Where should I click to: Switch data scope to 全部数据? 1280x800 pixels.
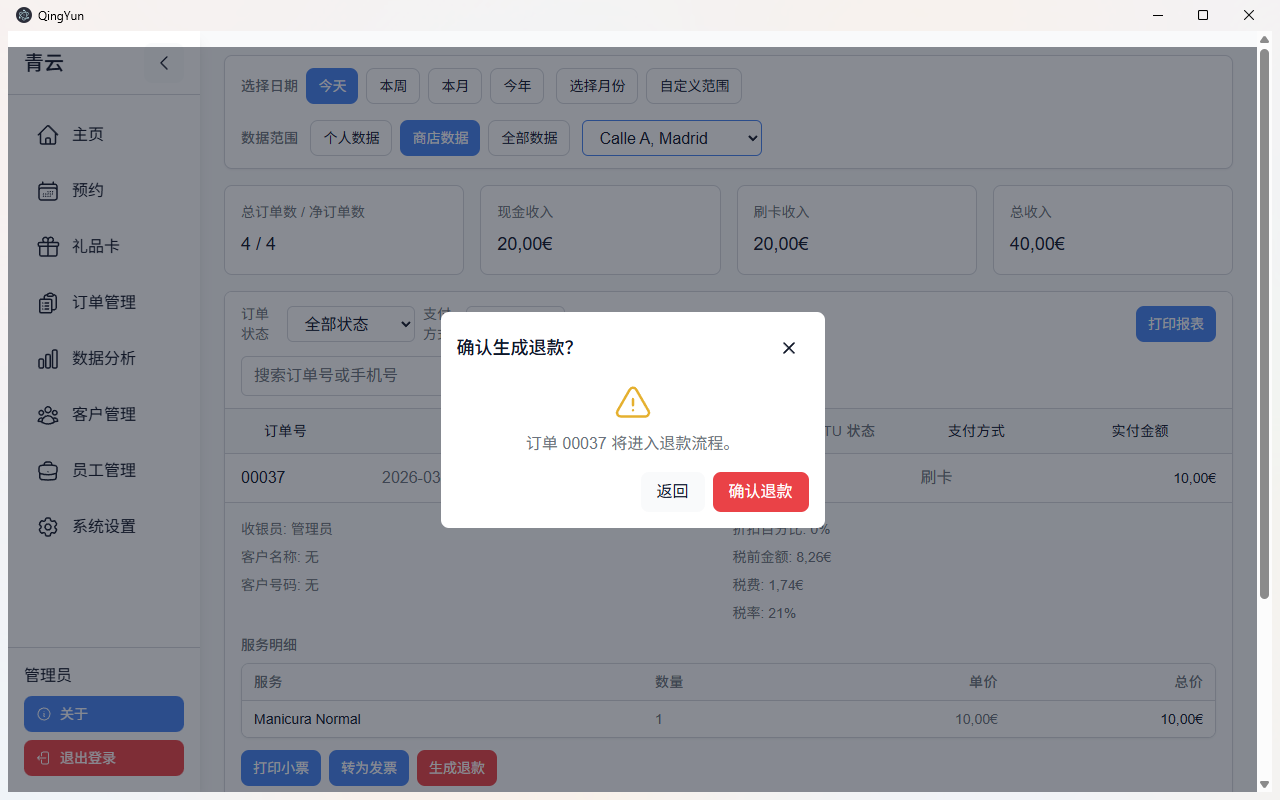pyautogui.click(x=529, y=138)
